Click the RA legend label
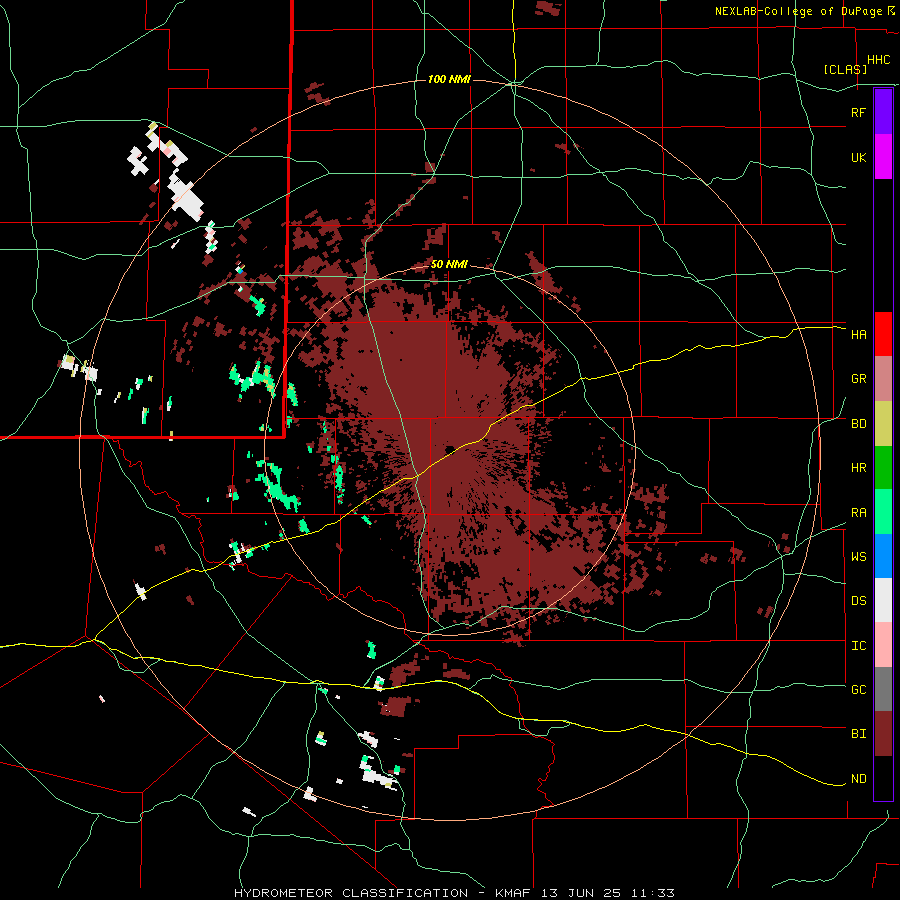This screenshot has height=900, width=900. pos(858,513)
